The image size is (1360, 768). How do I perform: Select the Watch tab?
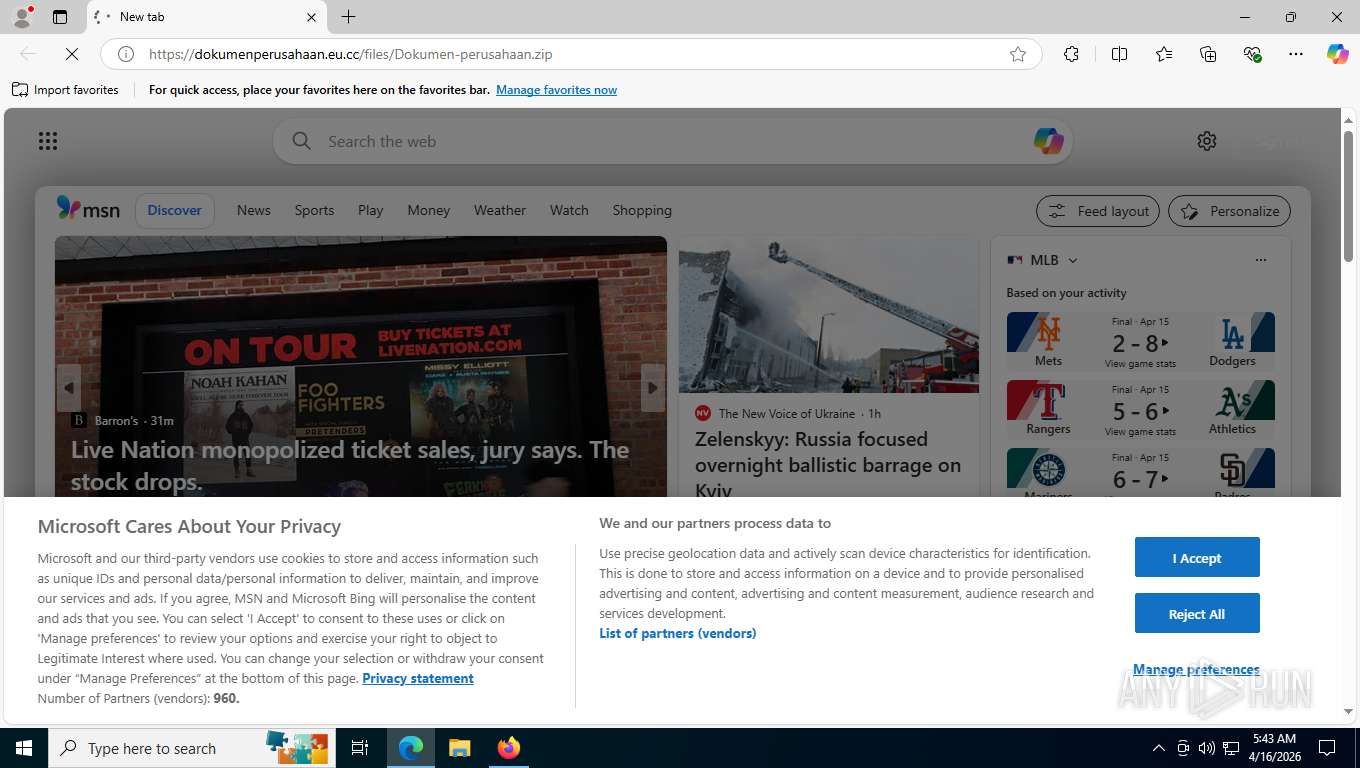569,210
